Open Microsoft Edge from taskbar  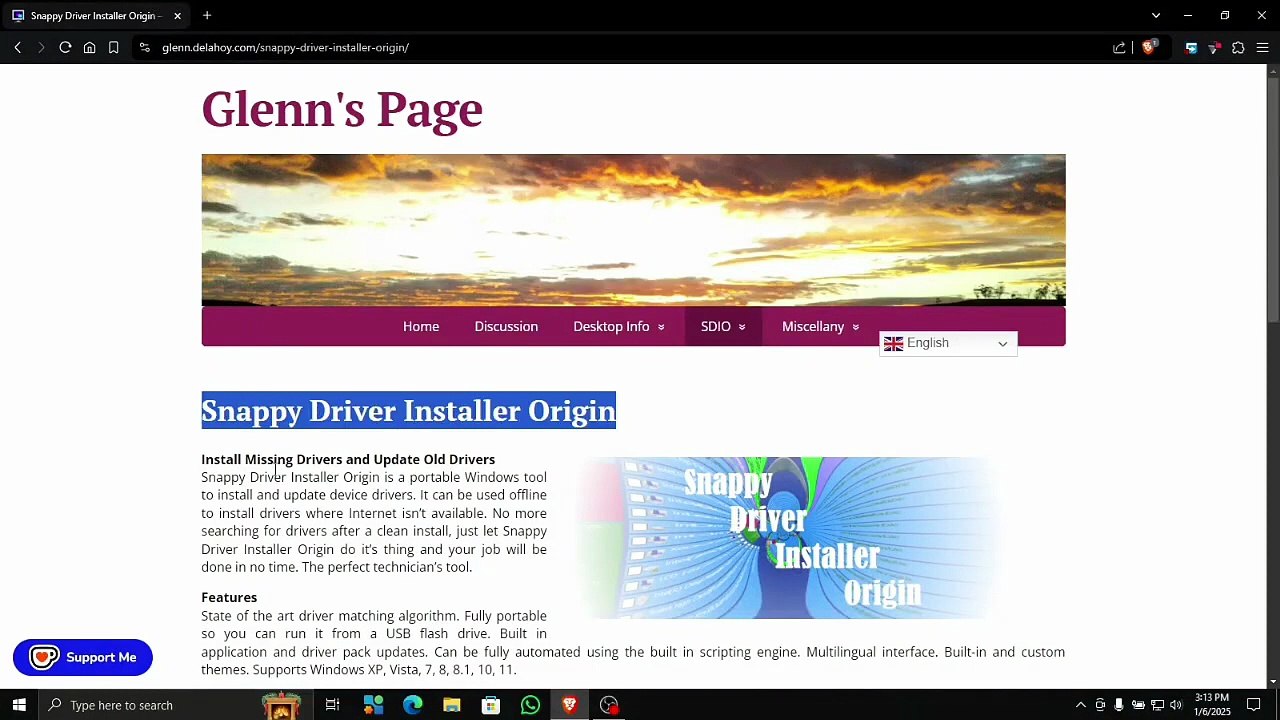[412, 705]
